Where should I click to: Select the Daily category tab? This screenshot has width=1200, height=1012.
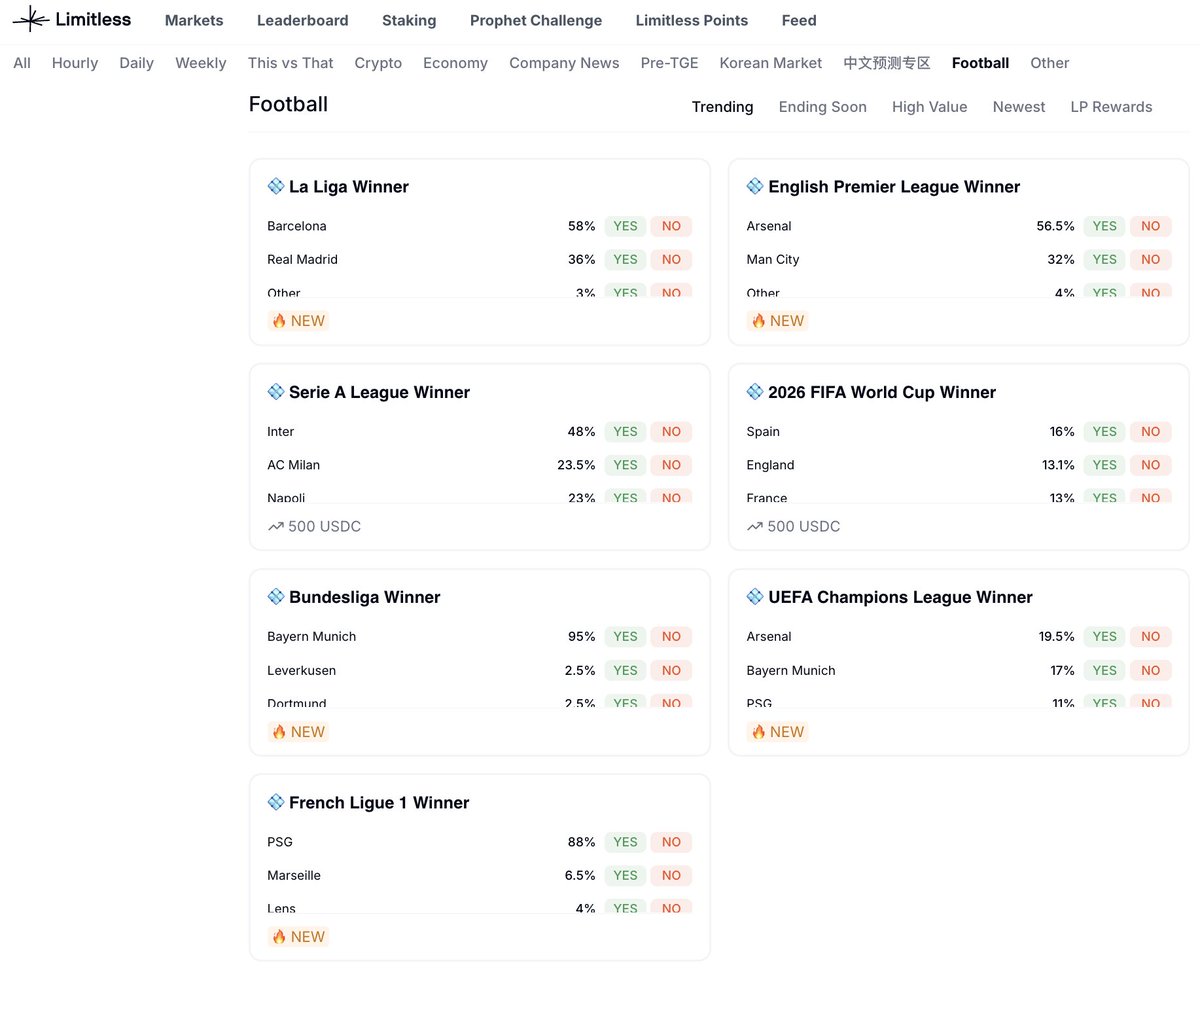(136, 63)
